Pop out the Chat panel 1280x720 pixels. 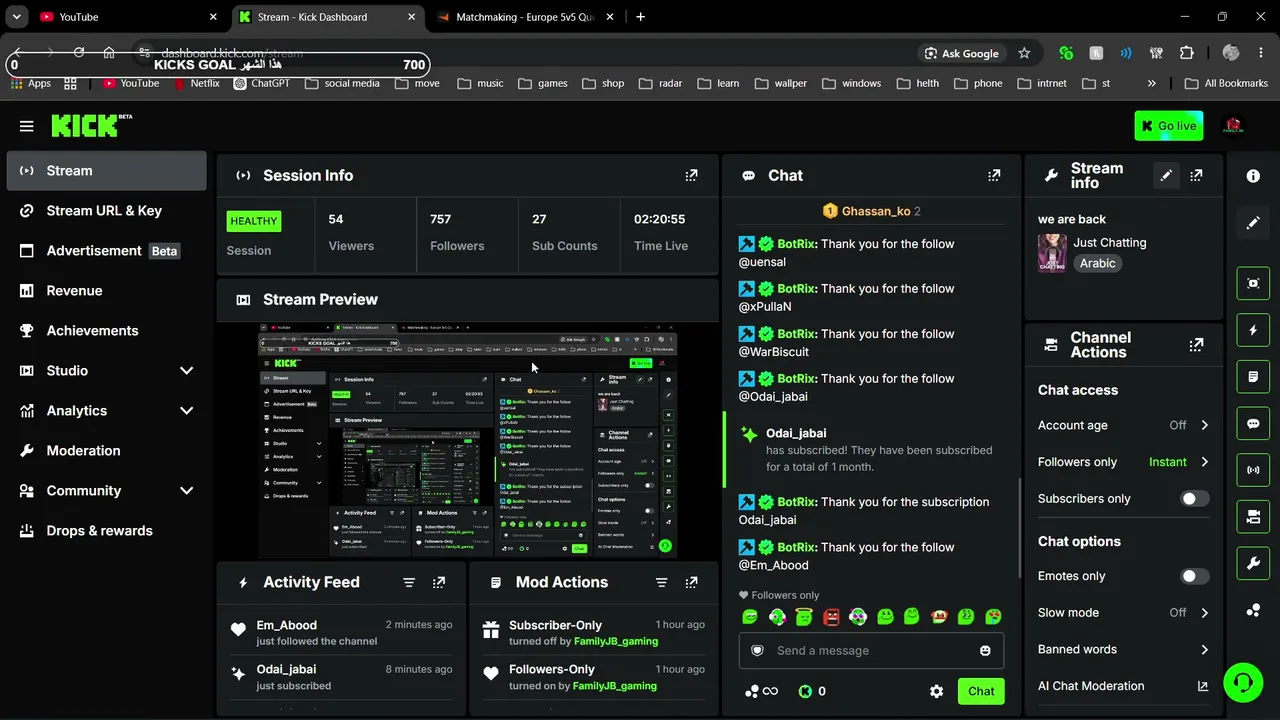point(994,175)
